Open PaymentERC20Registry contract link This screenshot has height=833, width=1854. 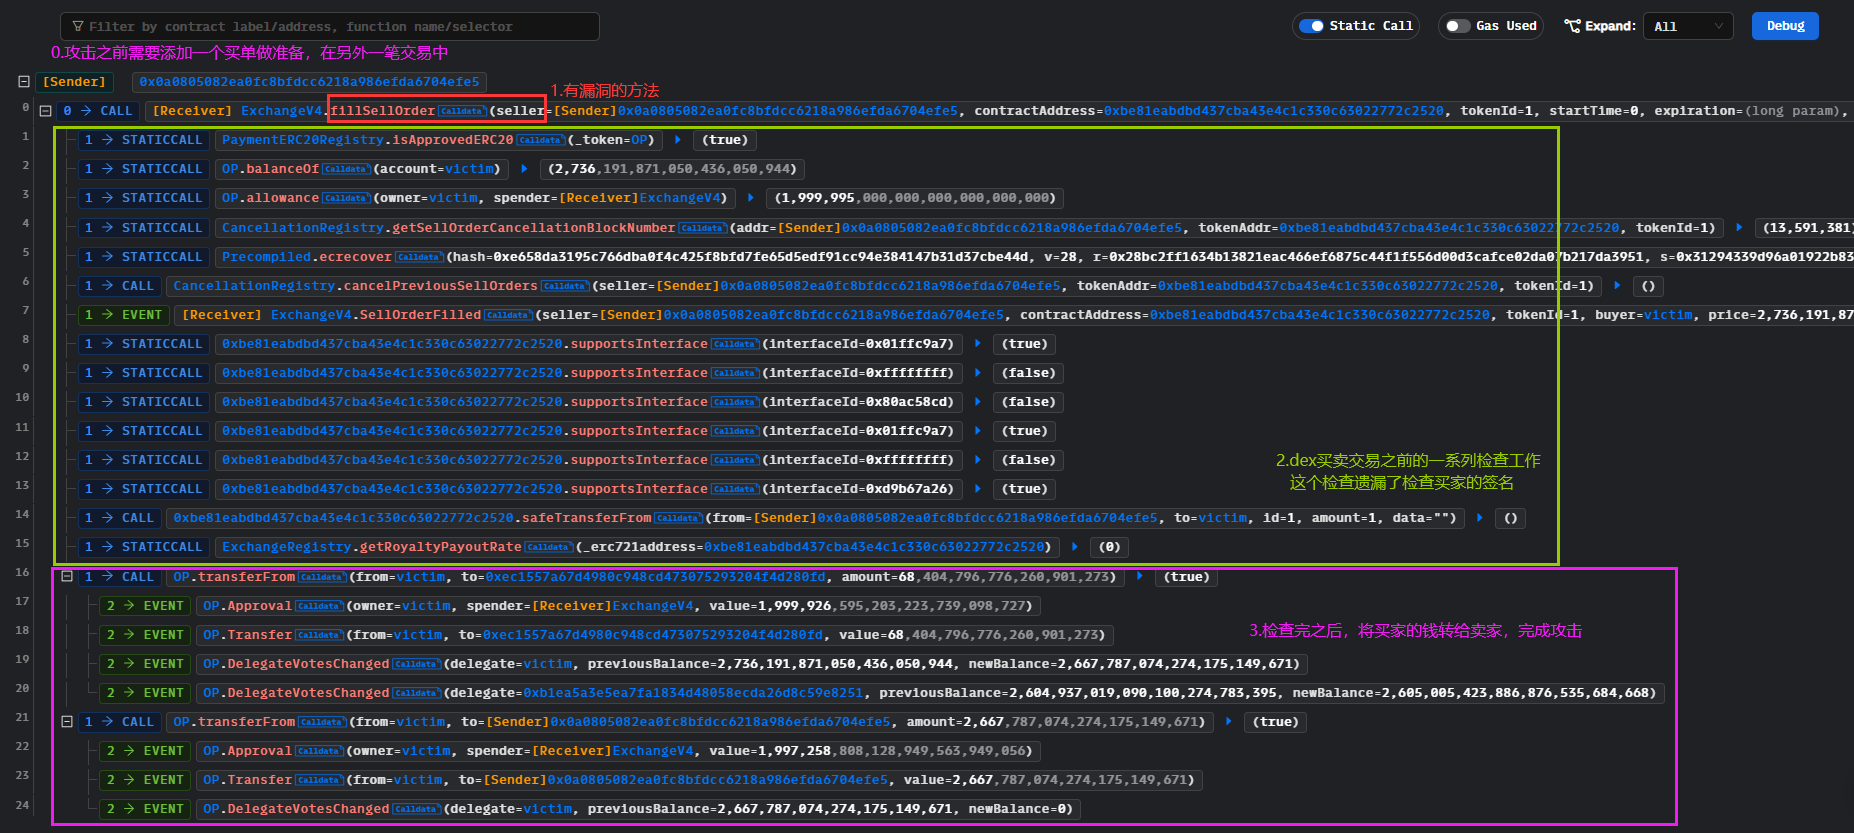303,140
